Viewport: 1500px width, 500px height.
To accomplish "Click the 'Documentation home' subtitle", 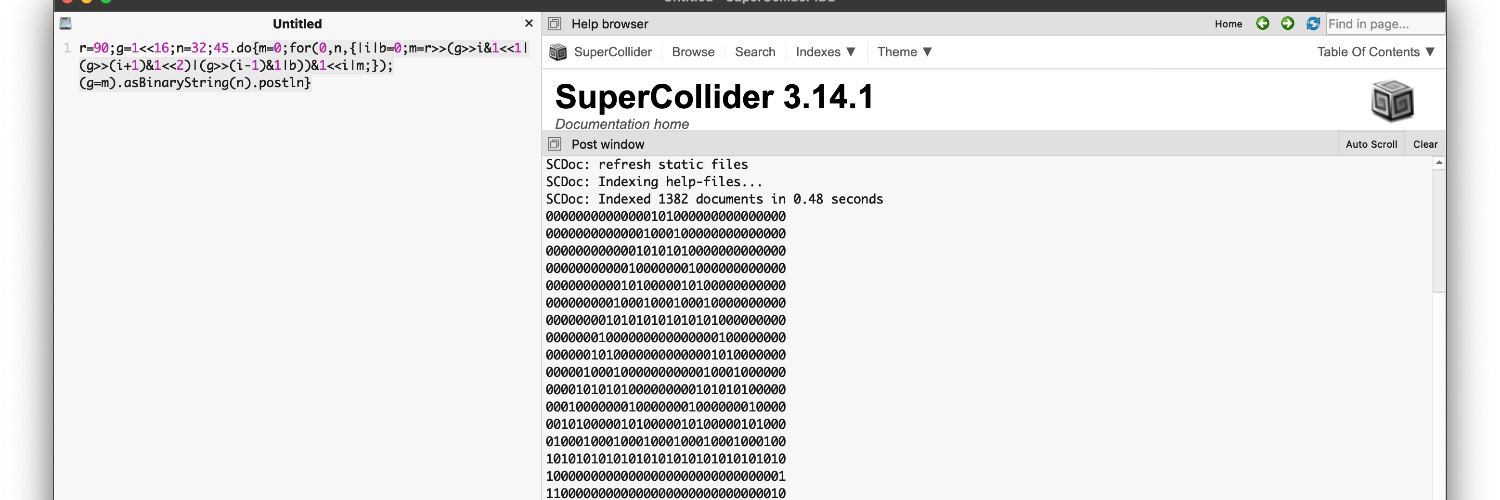I will [622, 124].
